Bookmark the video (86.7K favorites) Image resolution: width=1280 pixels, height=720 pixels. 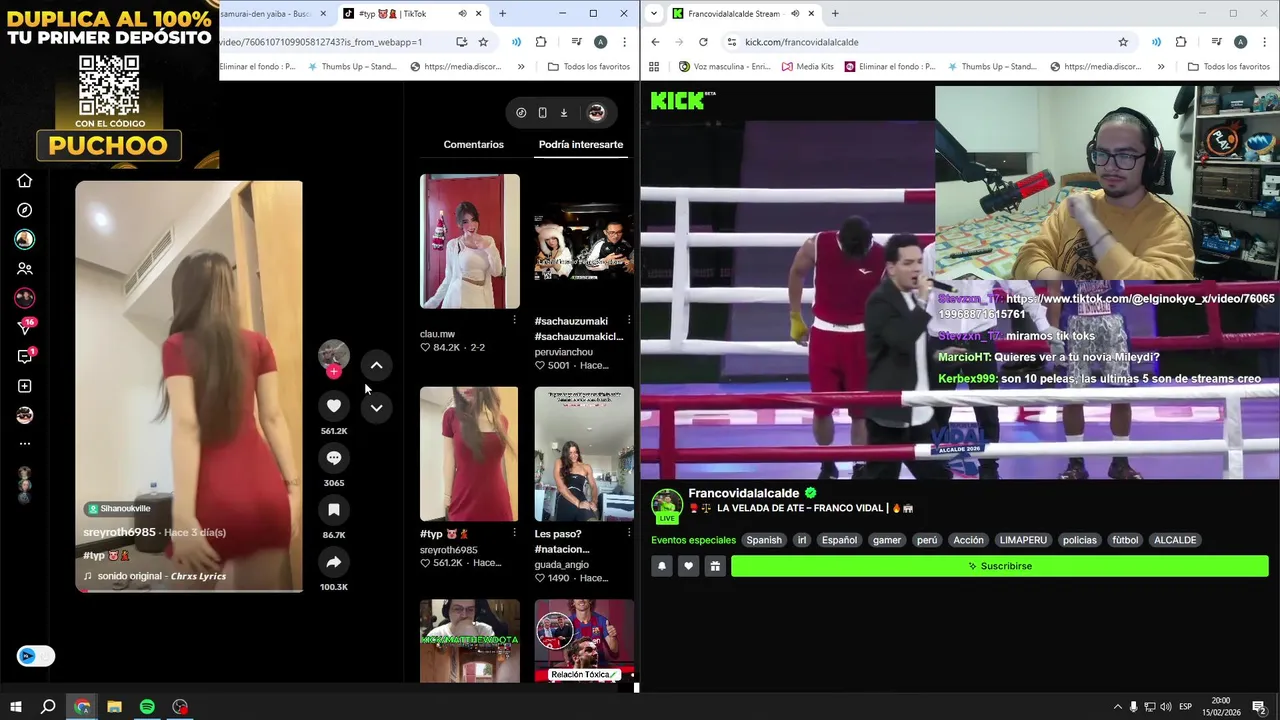(x=334, y=510)
